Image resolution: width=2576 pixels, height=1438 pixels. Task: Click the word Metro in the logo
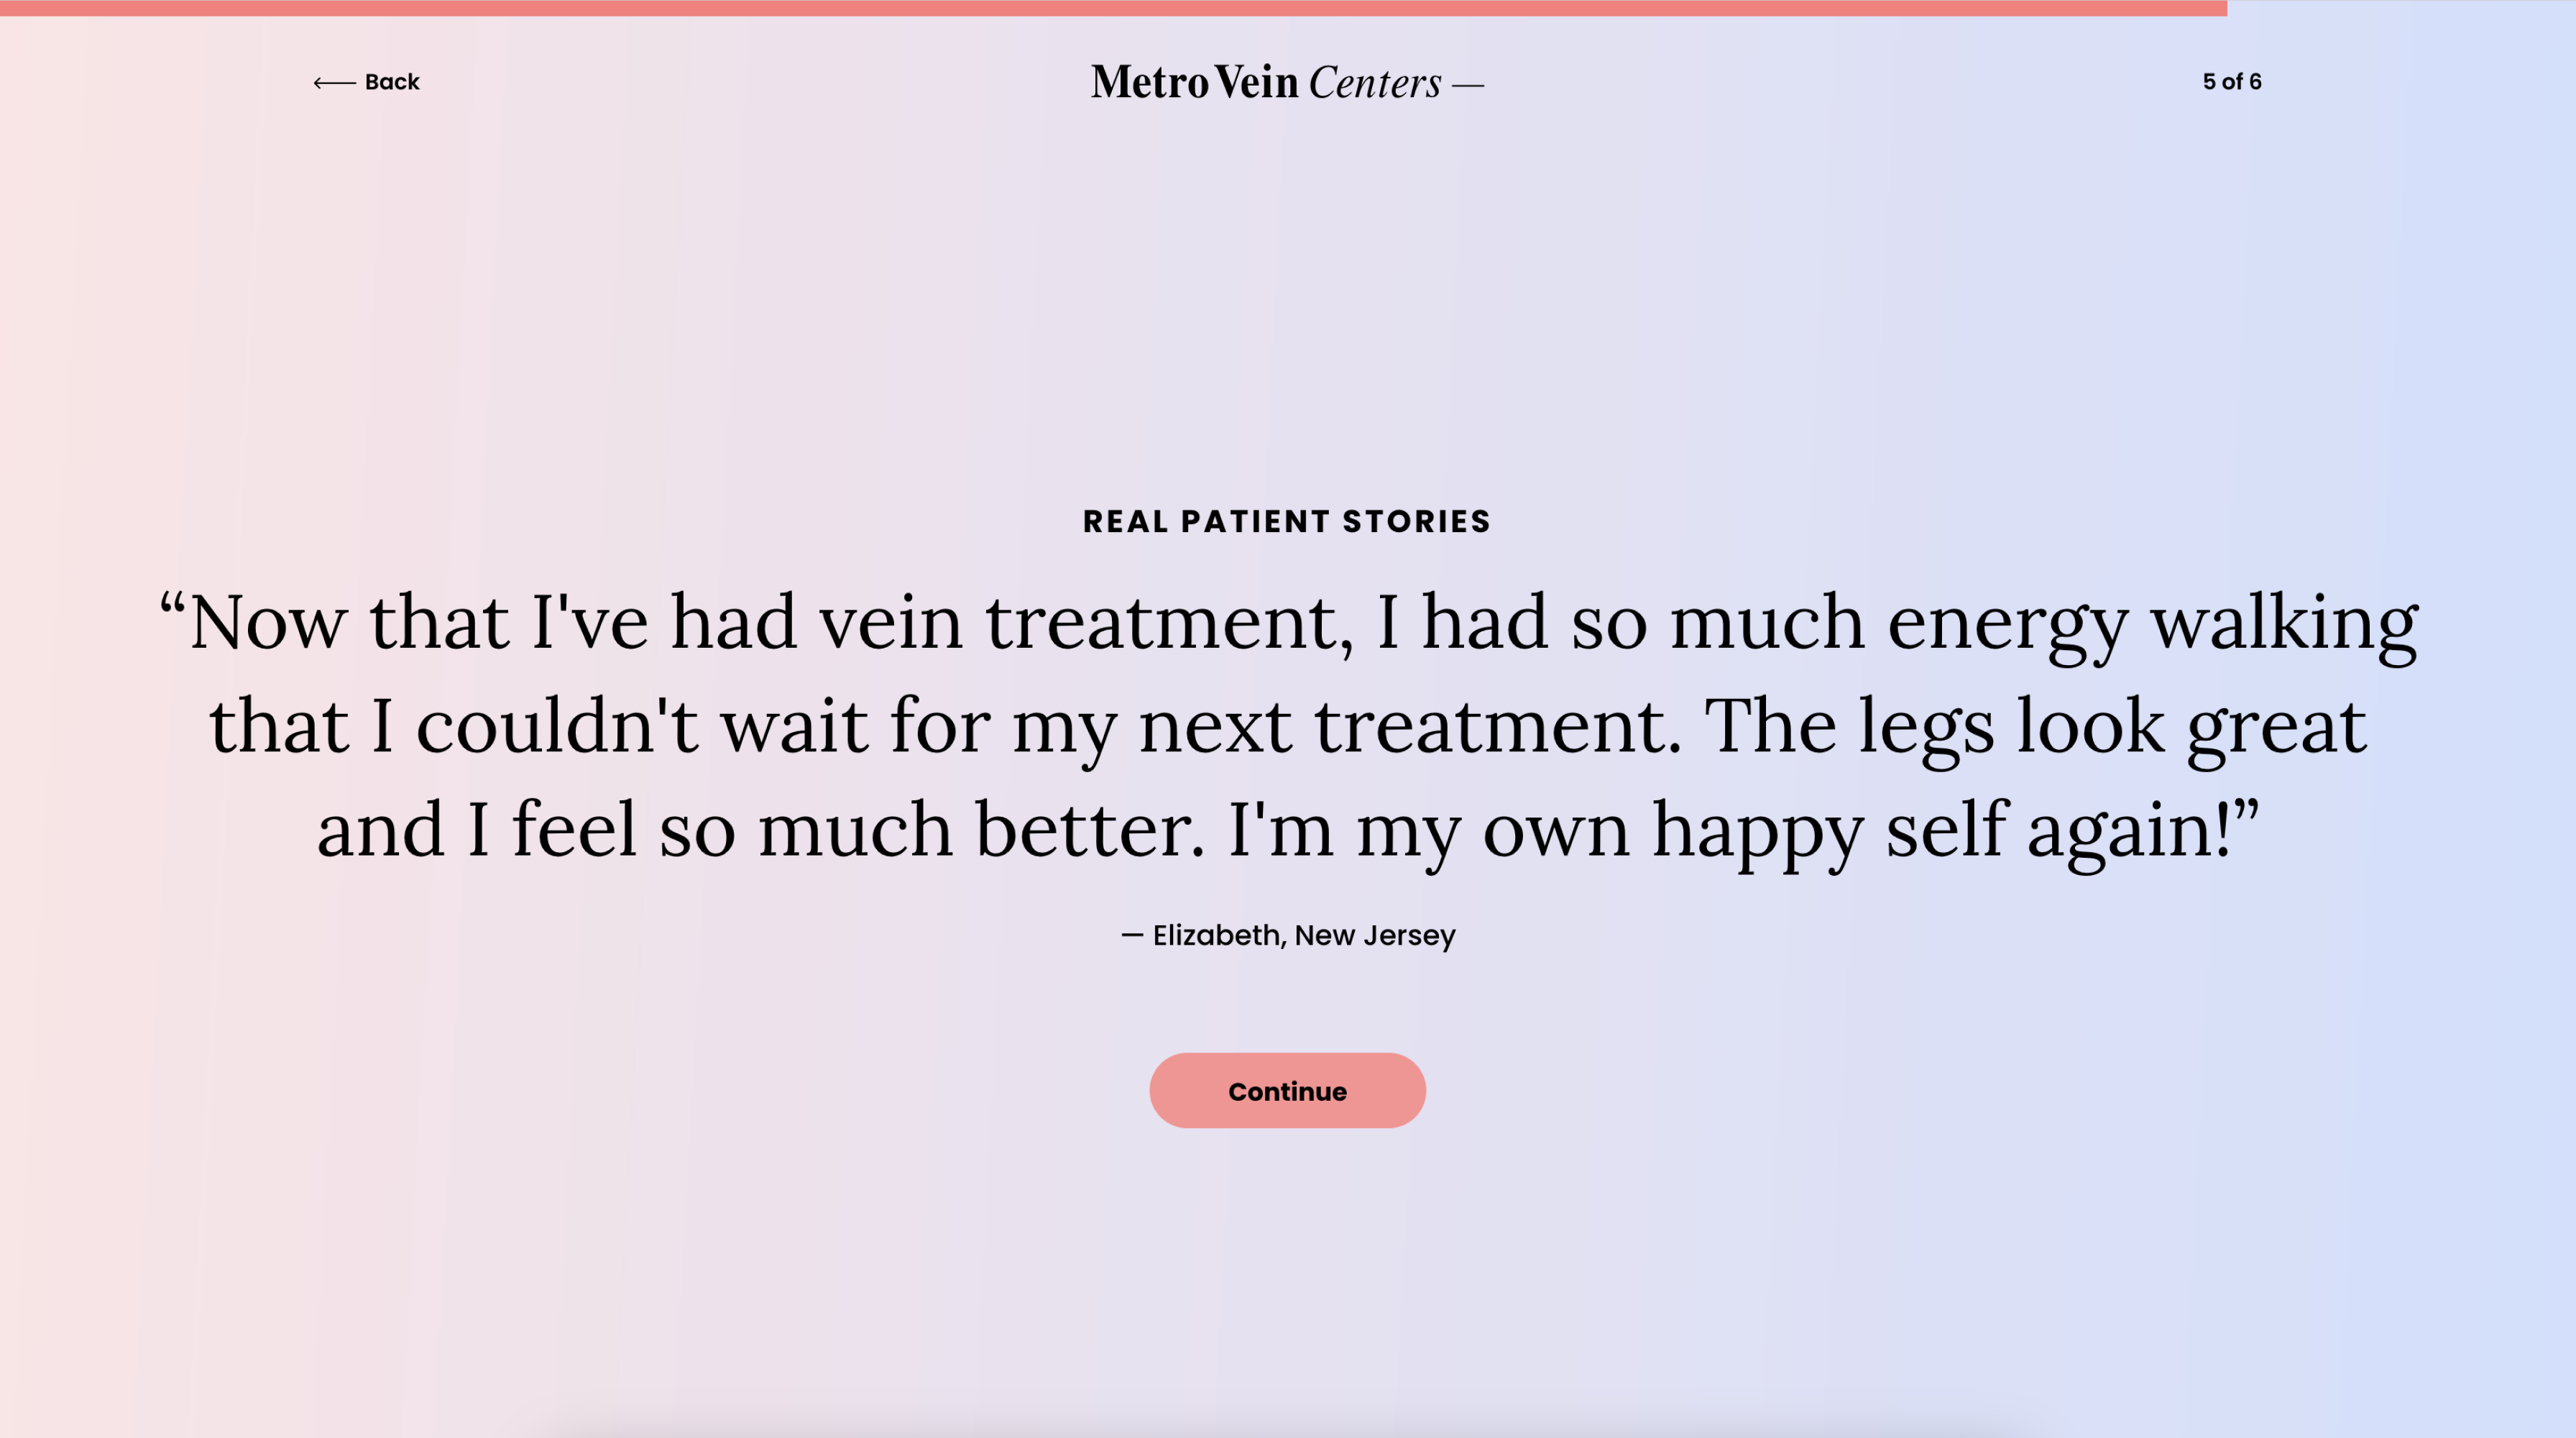pos(1149,82)
